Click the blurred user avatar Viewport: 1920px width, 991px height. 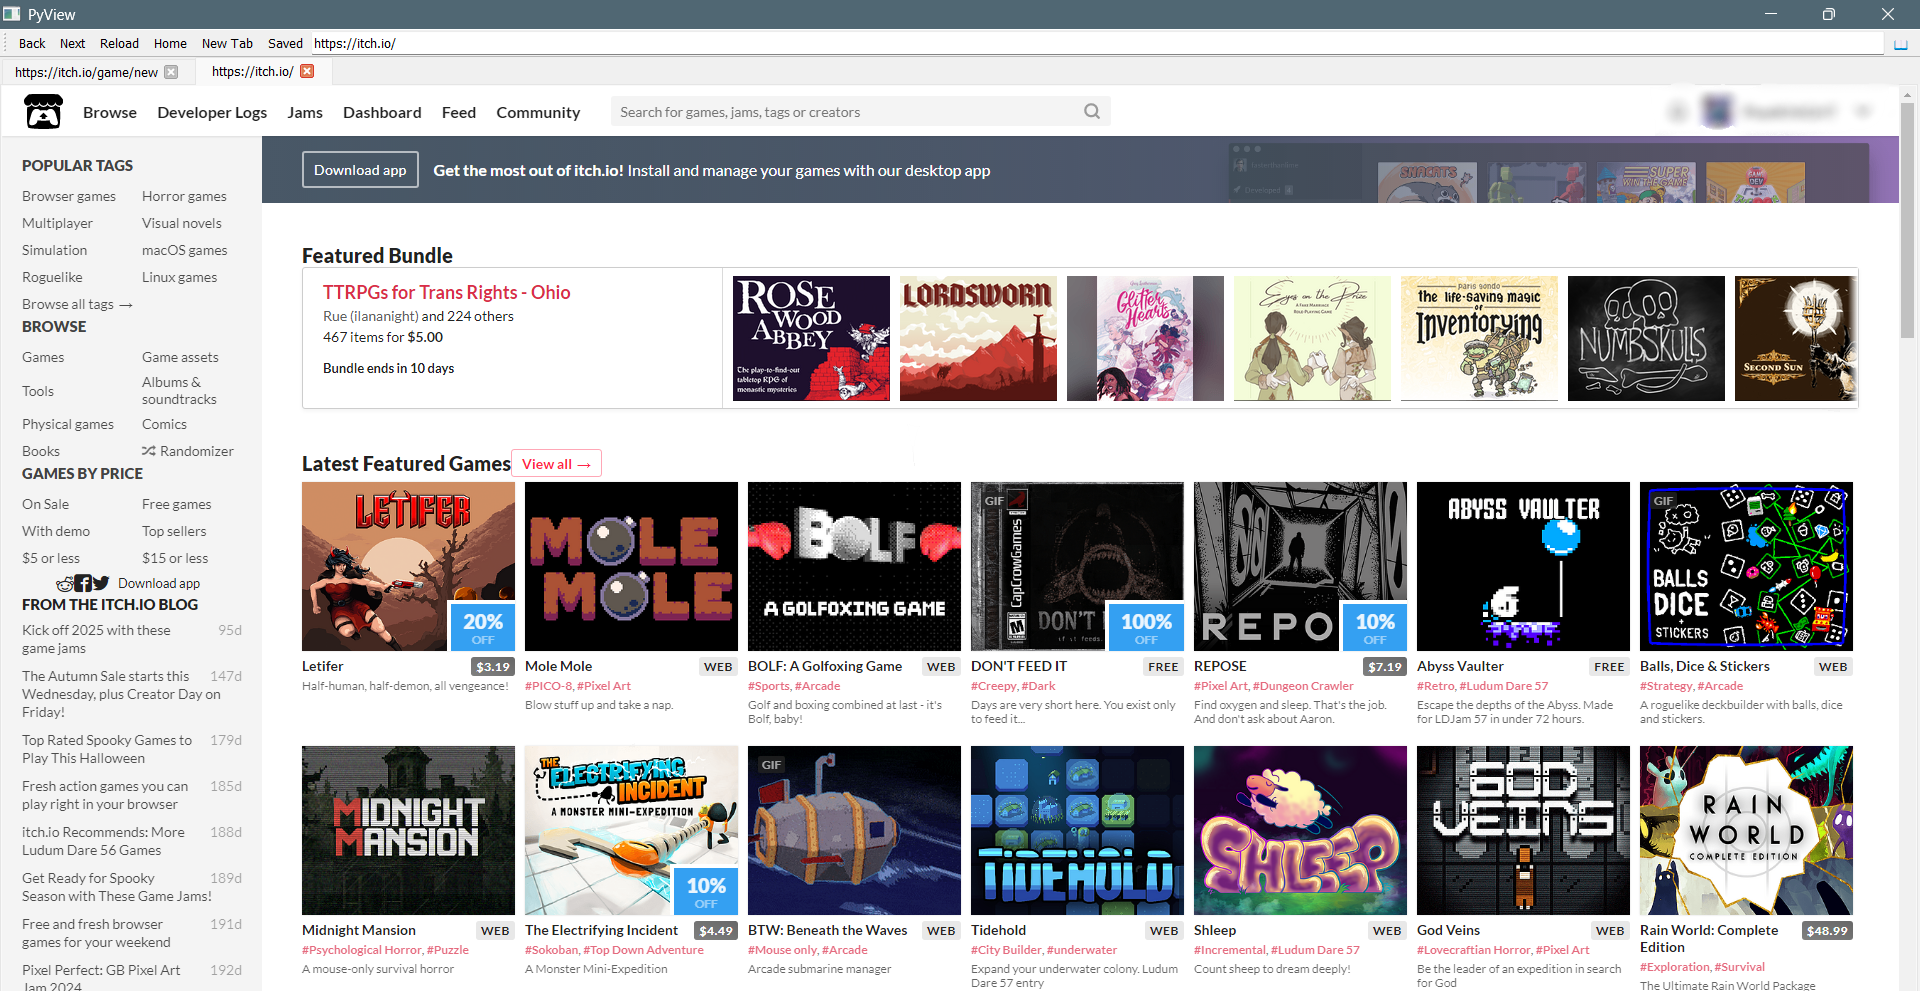tap(1717, 111)
